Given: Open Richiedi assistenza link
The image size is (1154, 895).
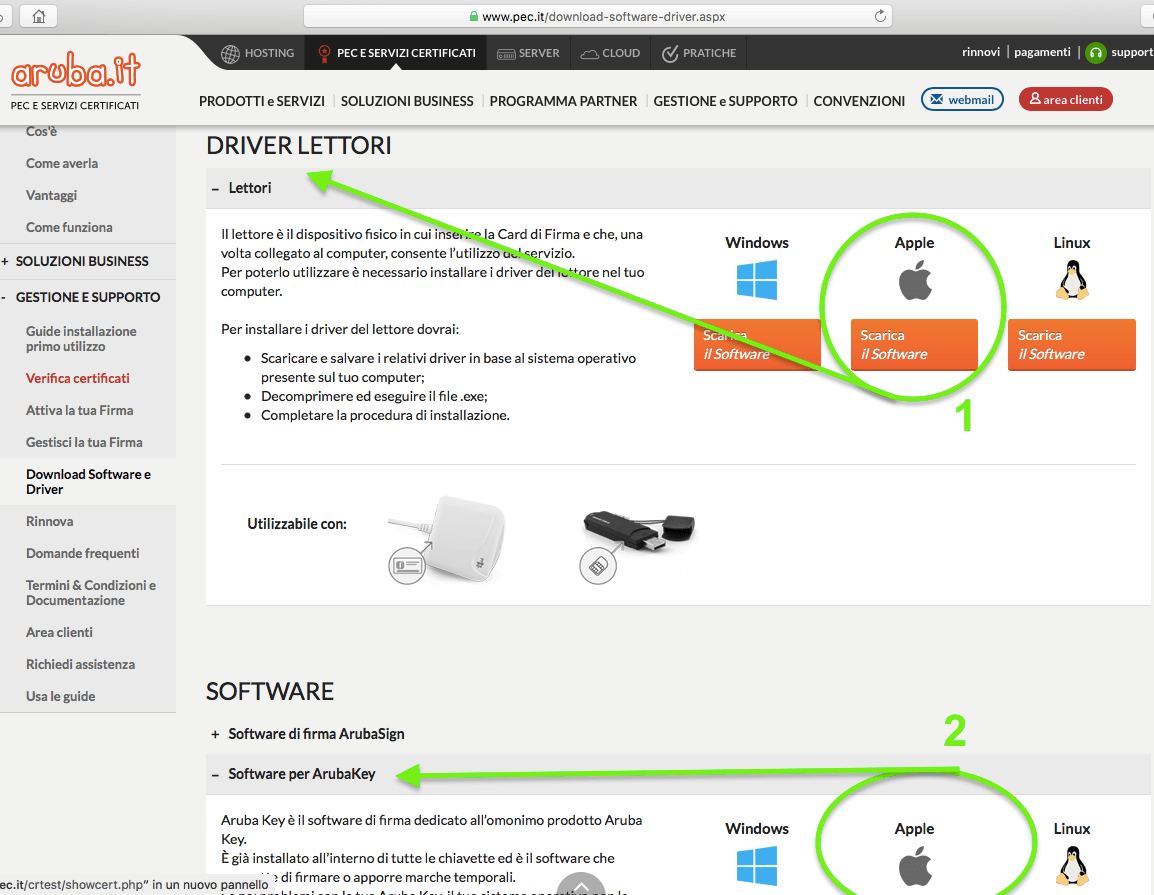Looking at the screenshot, I should pyautogui.click(x=80, y=665).
